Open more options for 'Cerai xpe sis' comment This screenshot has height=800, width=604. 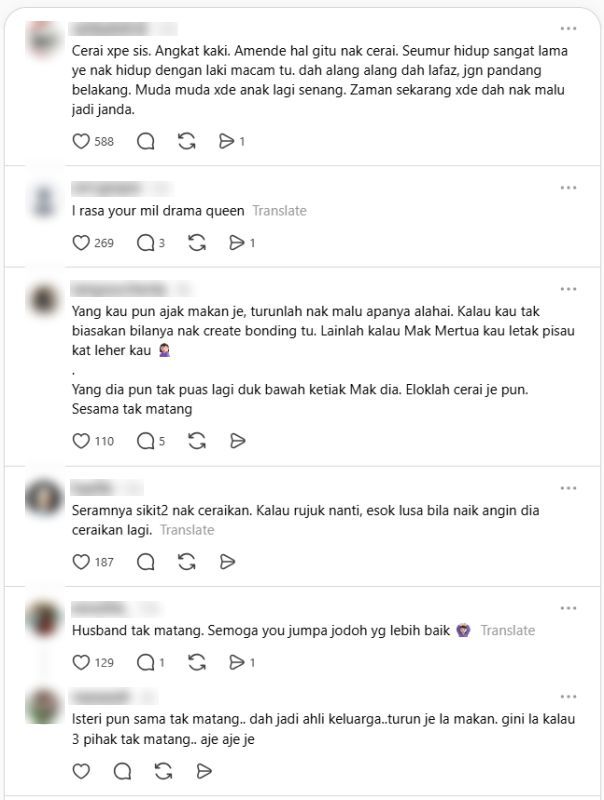[568, 29]
